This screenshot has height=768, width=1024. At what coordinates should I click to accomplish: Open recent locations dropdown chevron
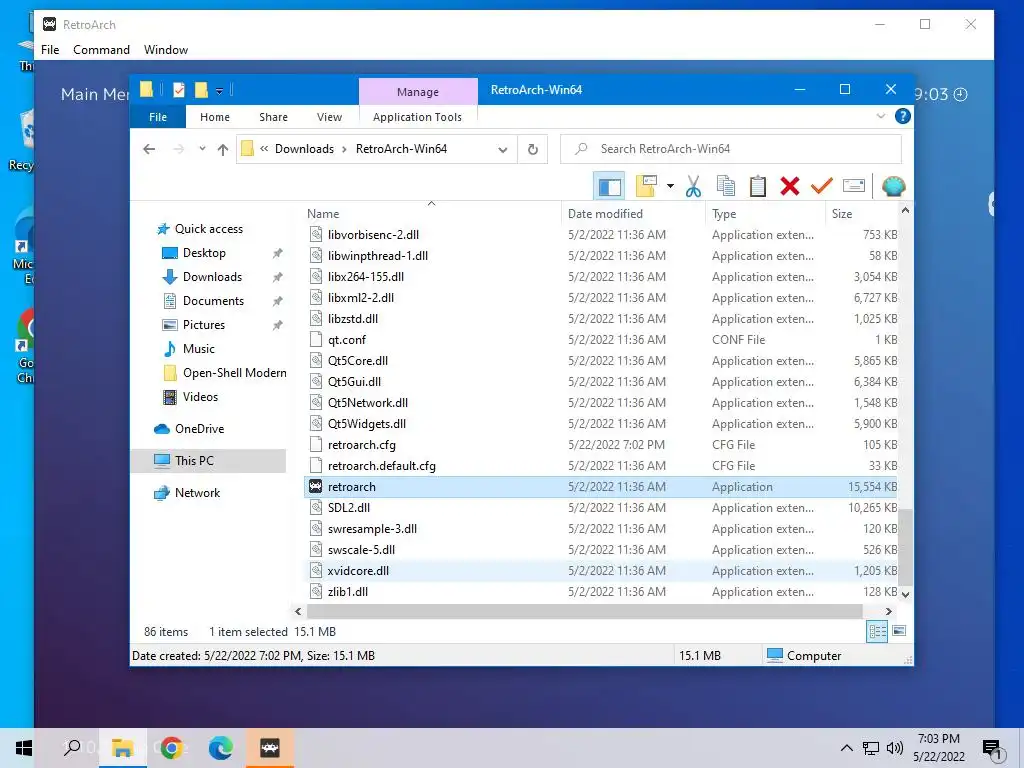[202, 149]
